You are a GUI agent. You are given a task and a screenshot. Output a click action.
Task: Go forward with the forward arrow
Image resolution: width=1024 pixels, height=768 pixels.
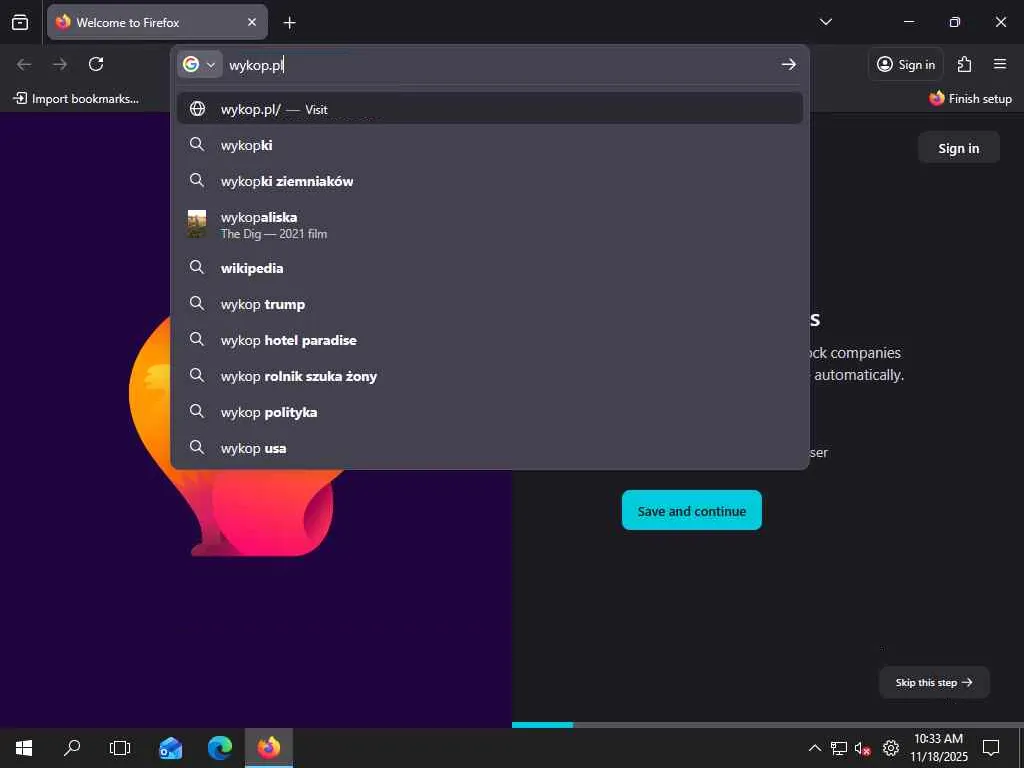coord(60,64)
